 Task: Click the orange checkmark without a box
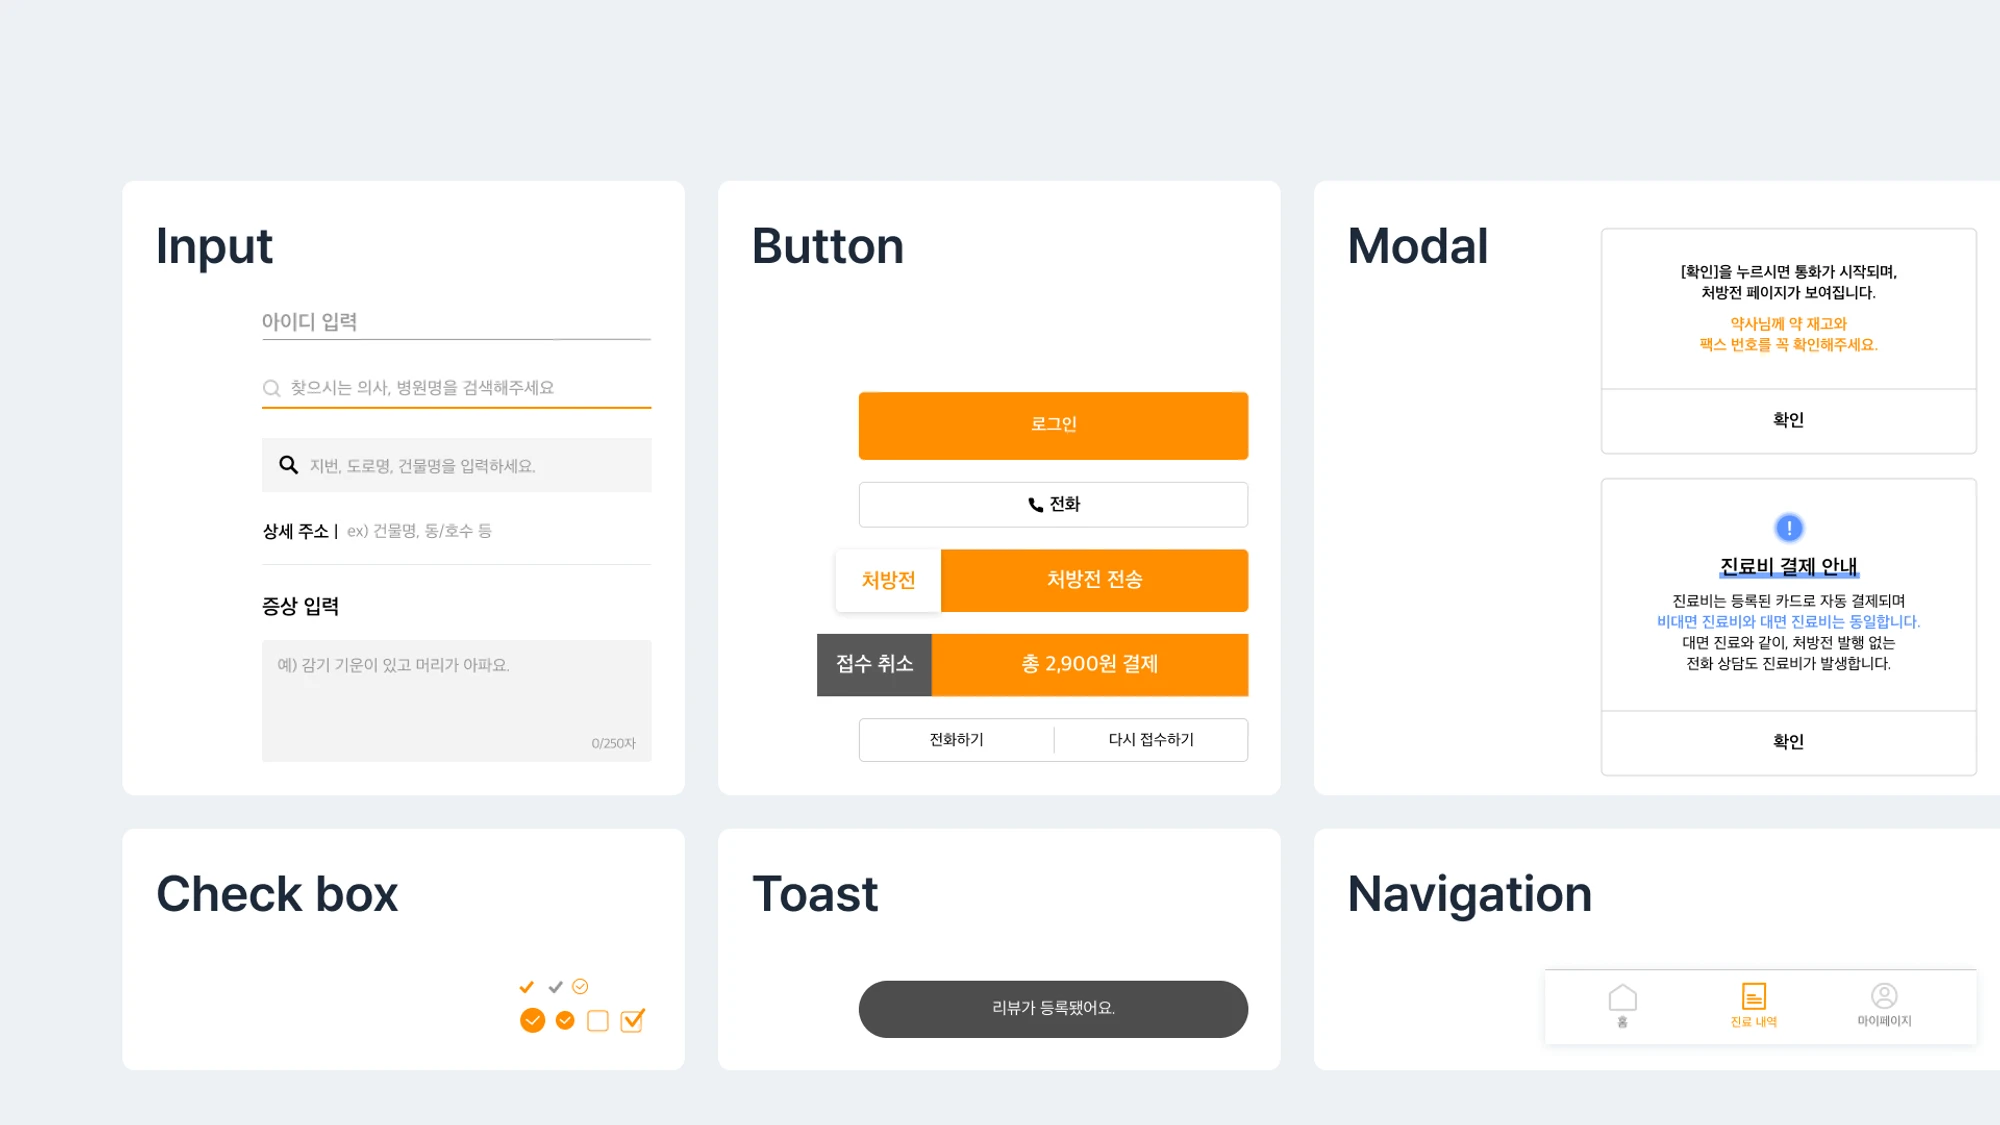point(527,987)
